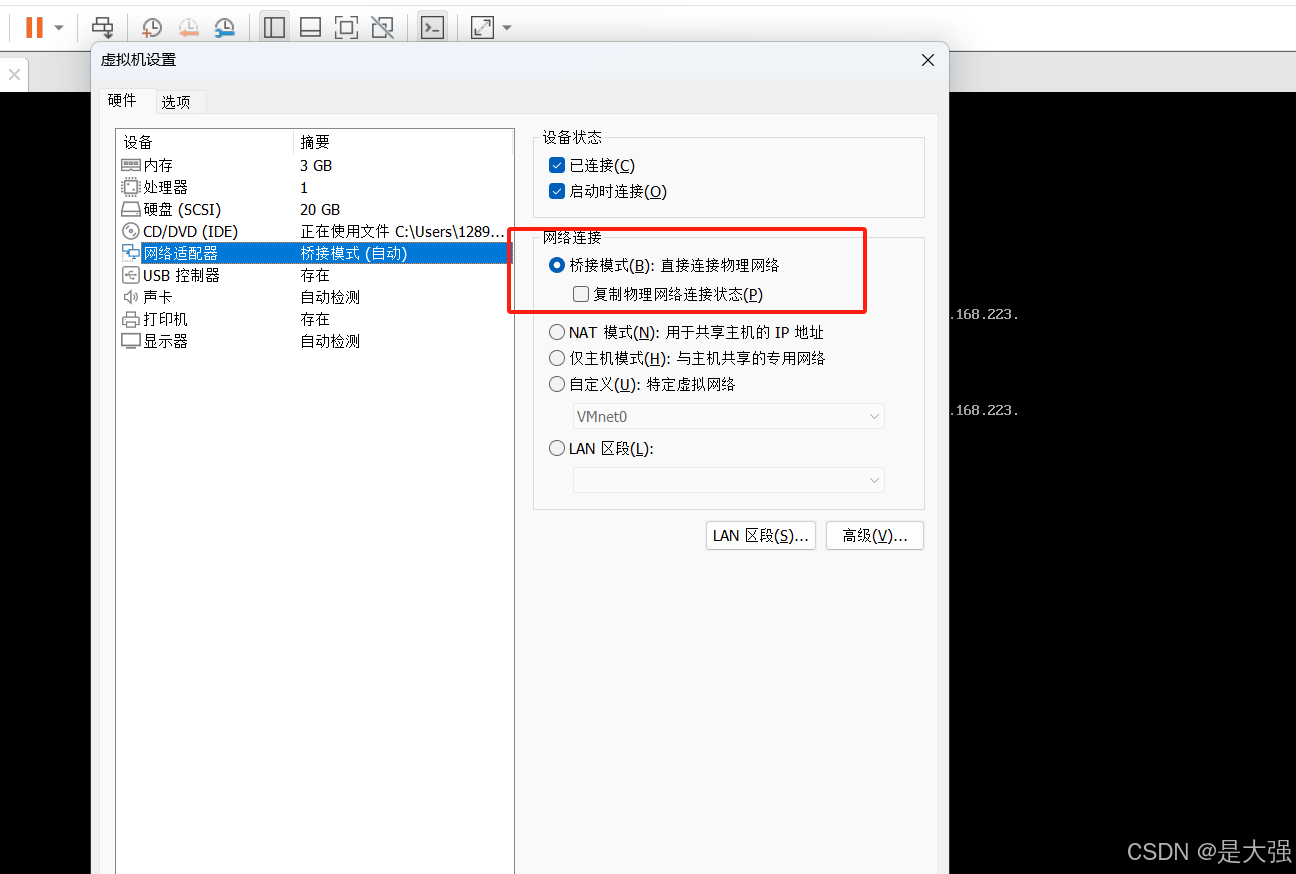Screen dimensions: 1296x874
Task: Click the 声卡 自动检测 summary text
Action: coord(330,297)
